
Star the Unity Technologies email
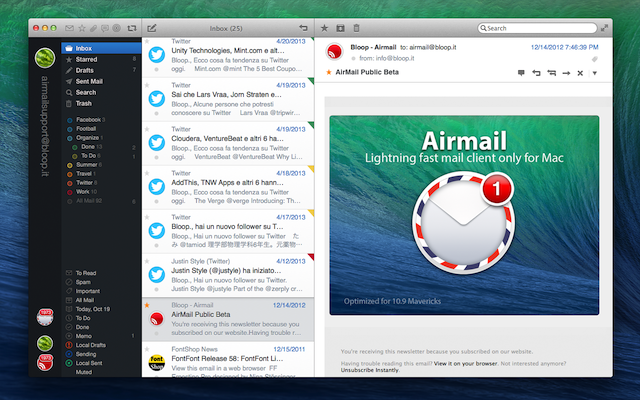click(147, 41)
